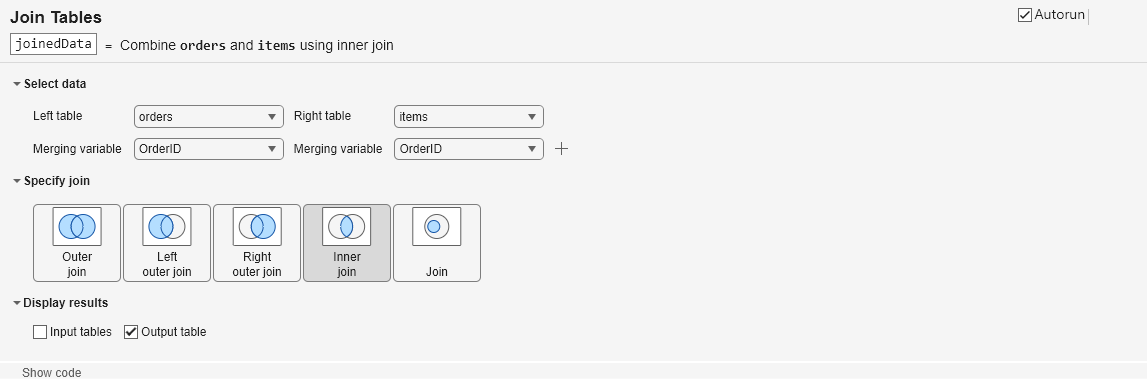
Task: Click the Join Tables title
Action: click(x=56, y=17)
